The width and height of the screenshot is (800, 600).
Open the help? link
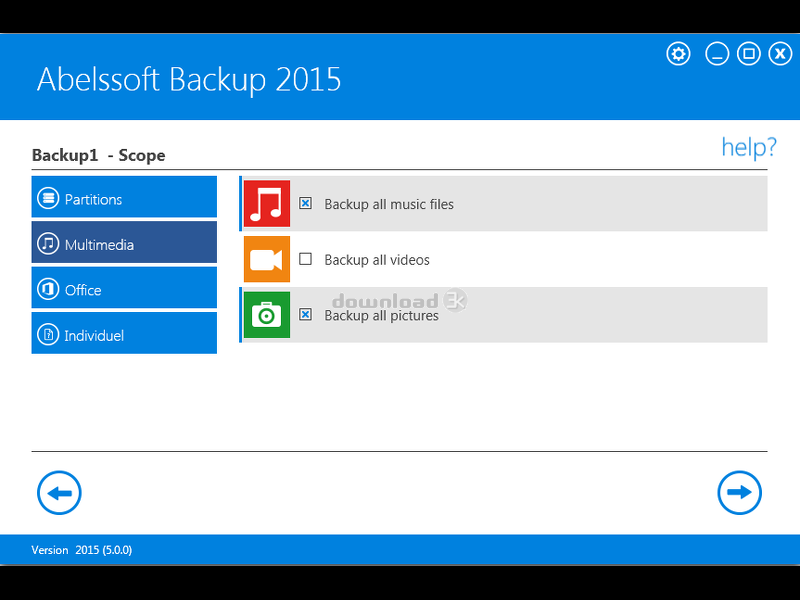click(748, 147)
